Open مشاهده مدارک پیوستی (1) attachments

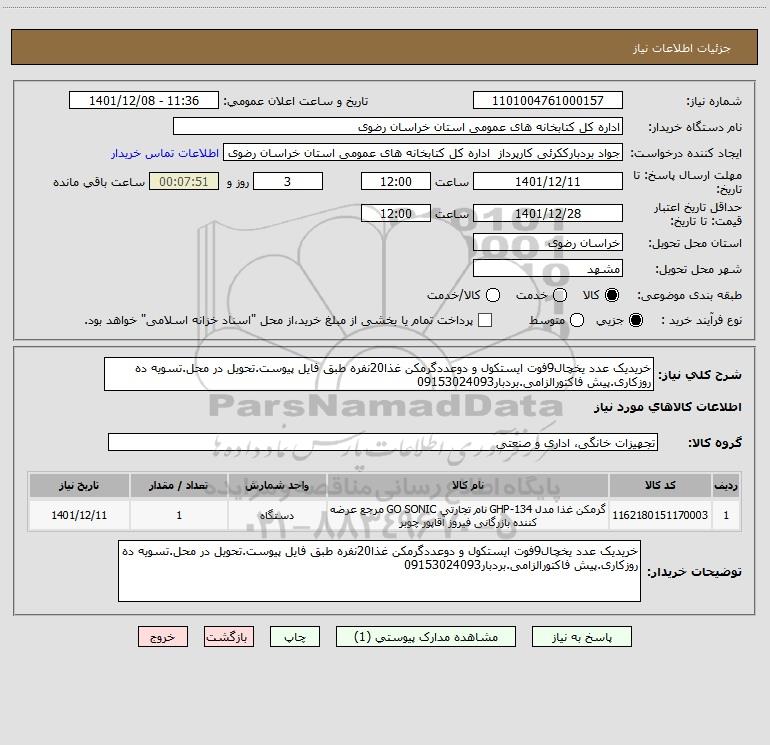click(x=426, y=637)
